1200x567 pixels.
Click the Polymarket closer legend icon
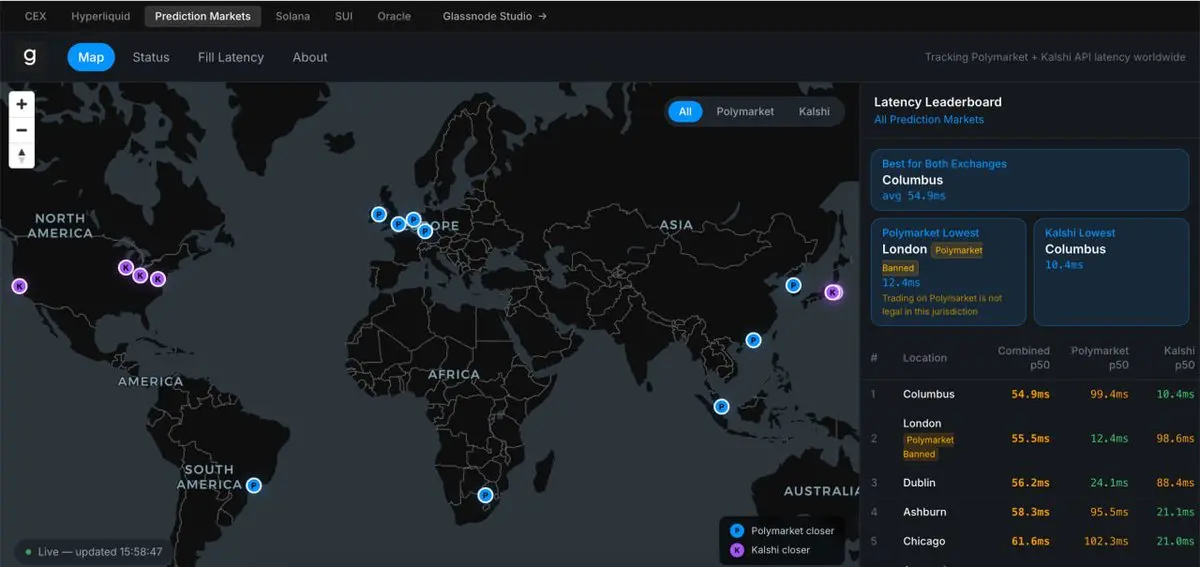[737, 530]
